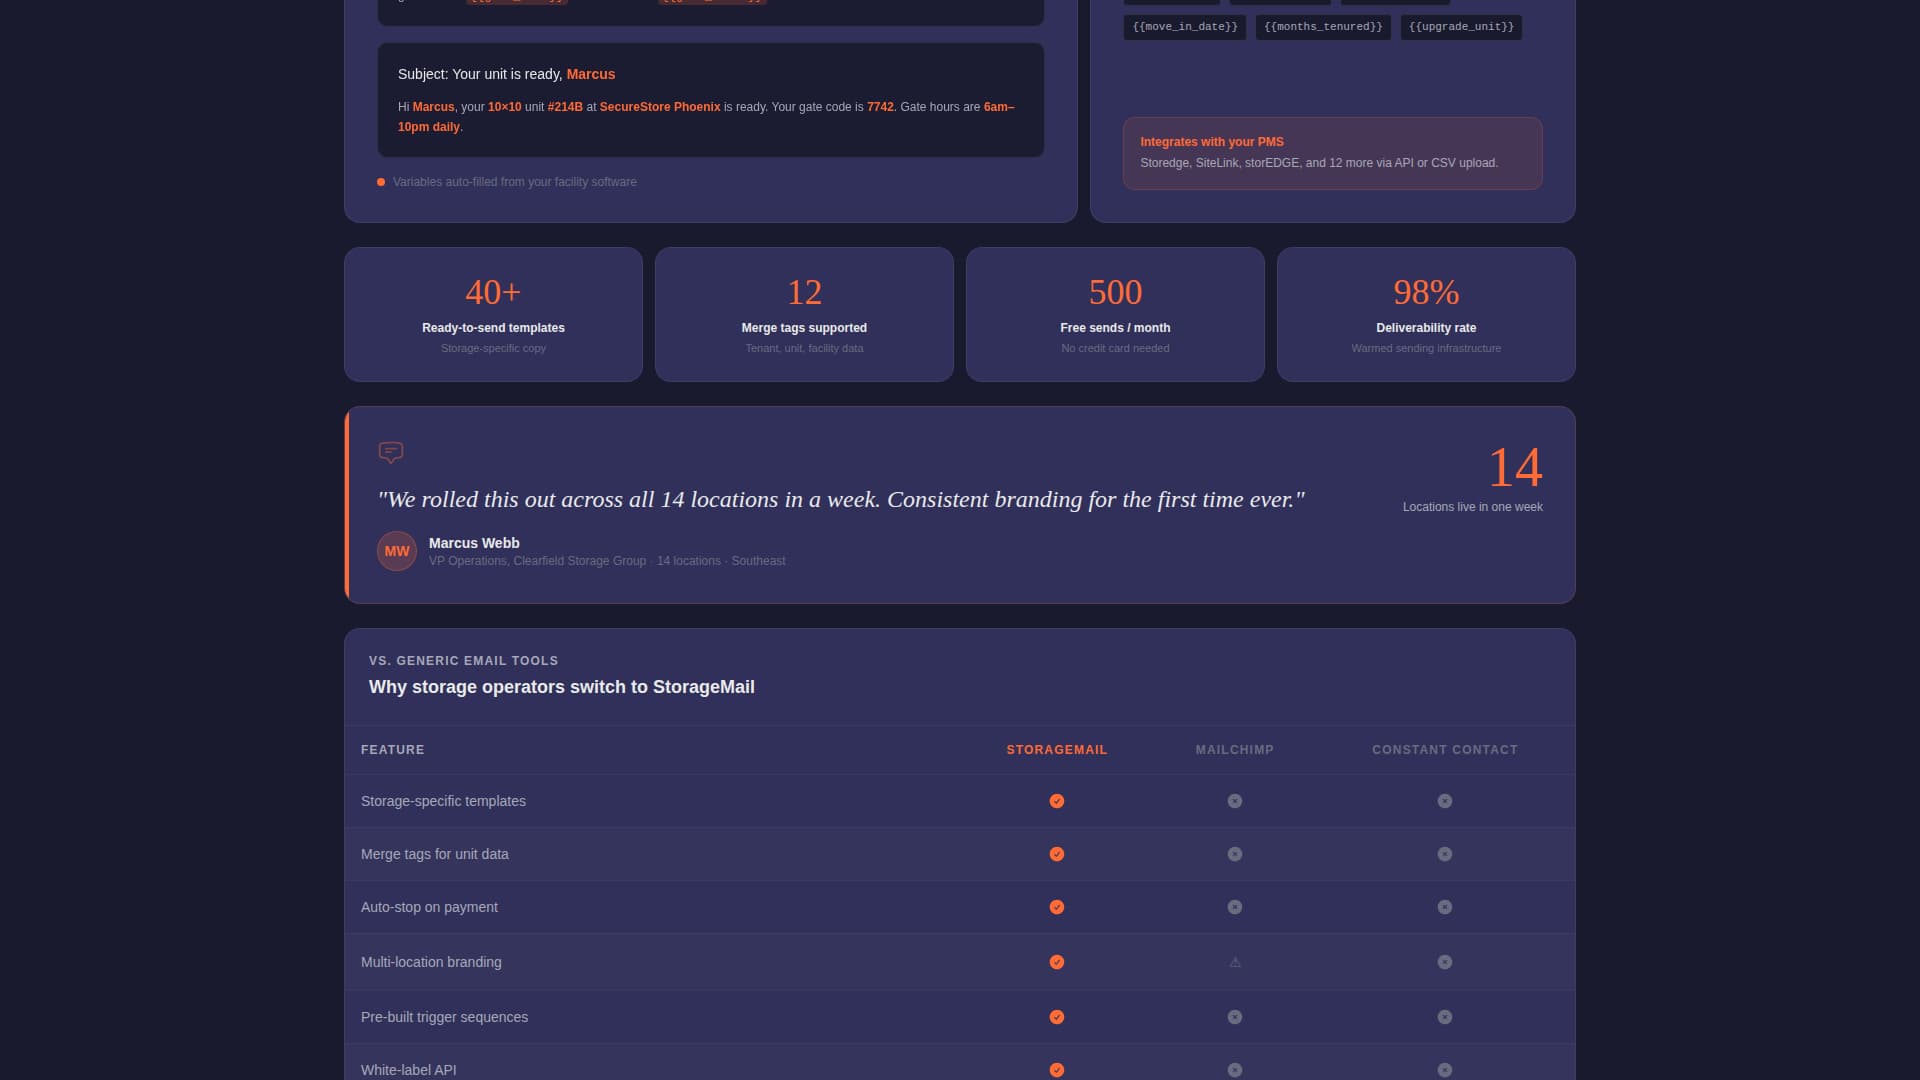Viewport: 1920px width, 1080px height.
Task: Click the Marcus Webb name
Action: 474,543
